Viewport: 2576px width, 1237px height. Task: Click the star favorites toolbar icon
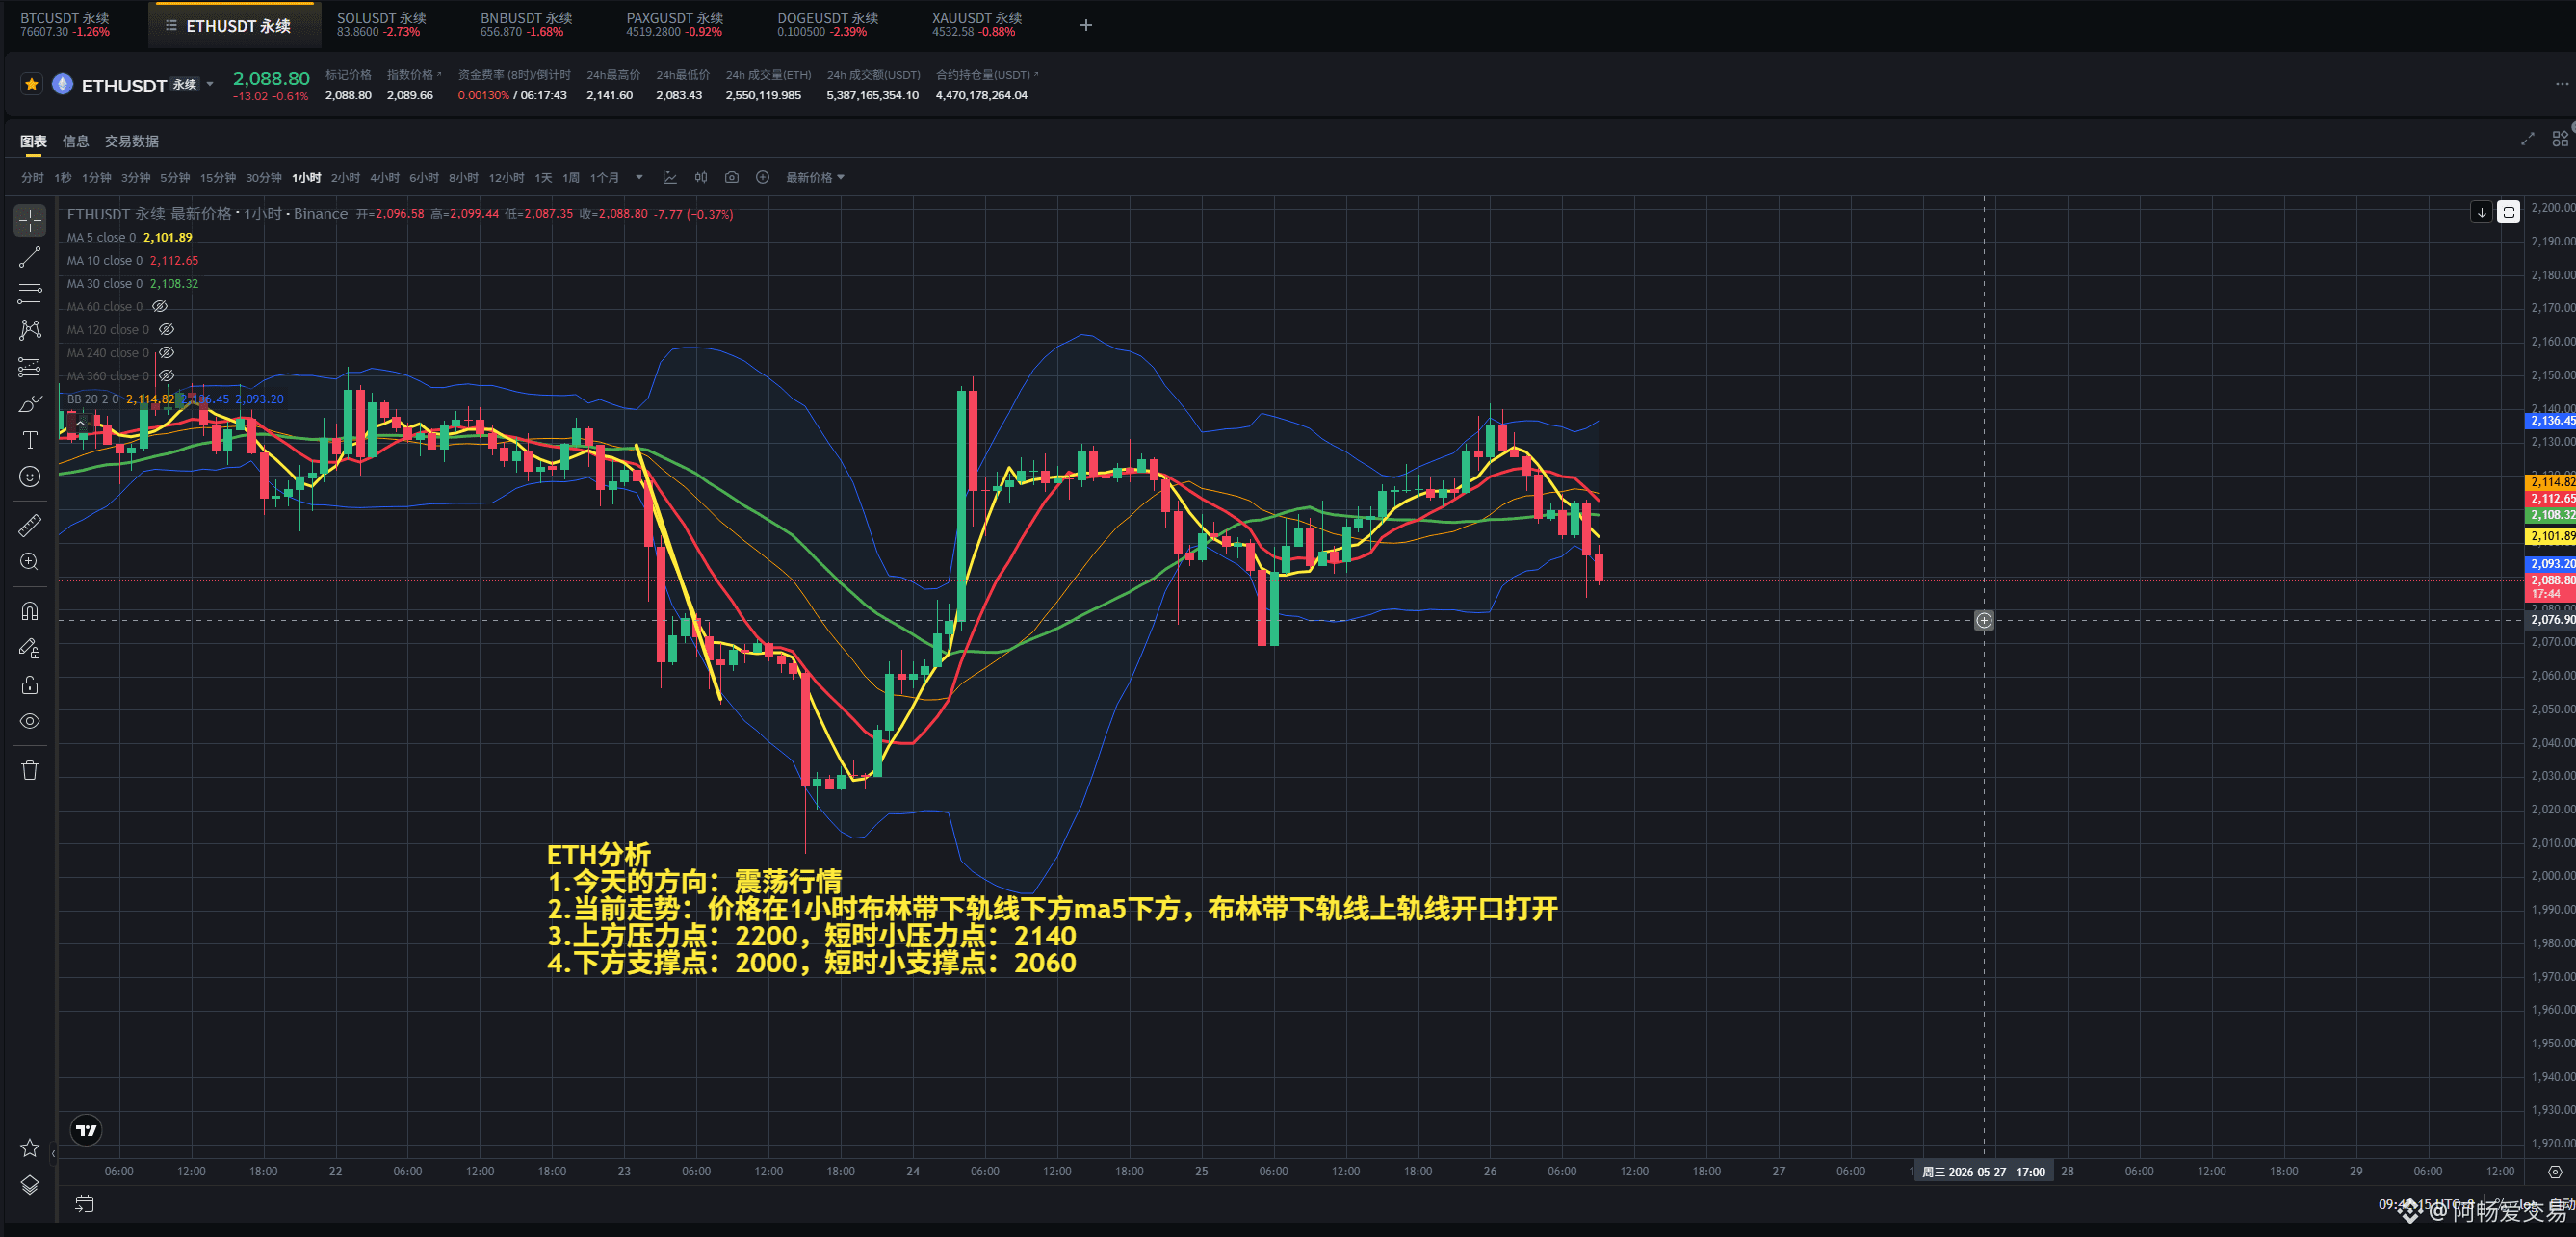(30, 1148)
